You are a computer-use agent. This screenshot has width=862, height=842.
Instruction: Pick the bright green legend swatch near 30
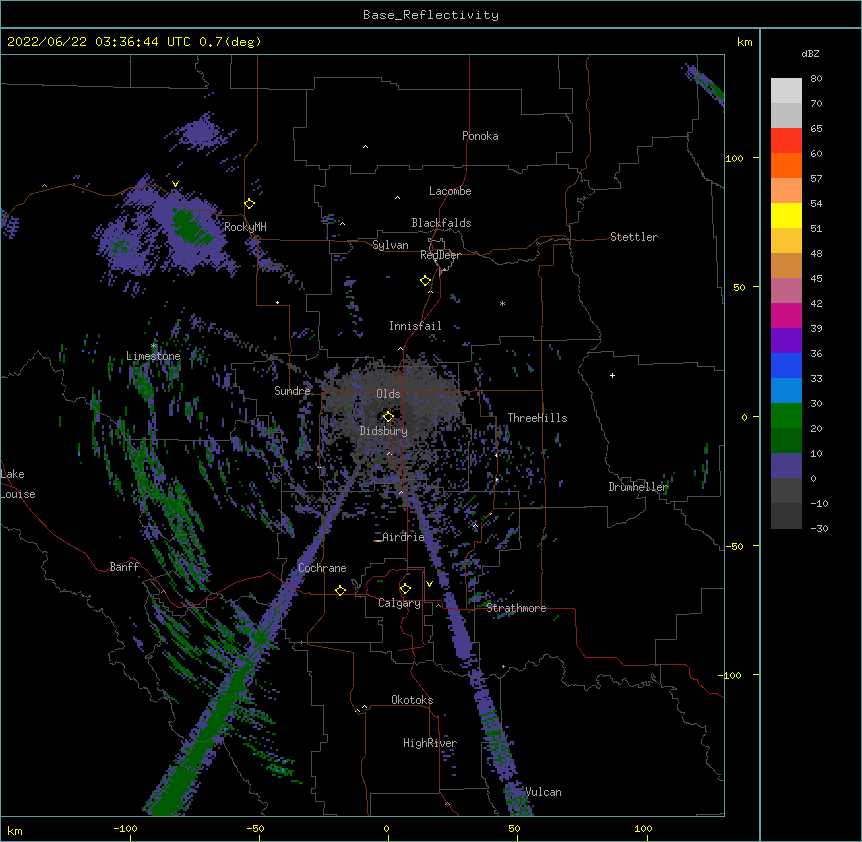tap(786, 416)
